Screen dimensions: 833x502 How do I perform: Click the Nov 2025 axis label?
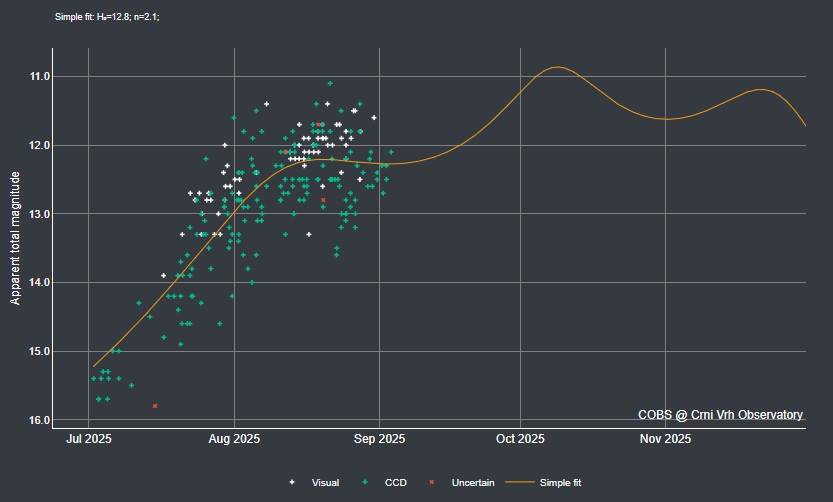(x=665, y=439)
